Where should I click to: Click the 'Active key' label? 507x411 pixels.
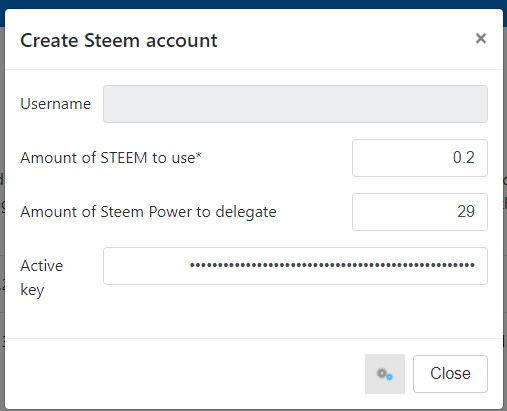point(42,278)
